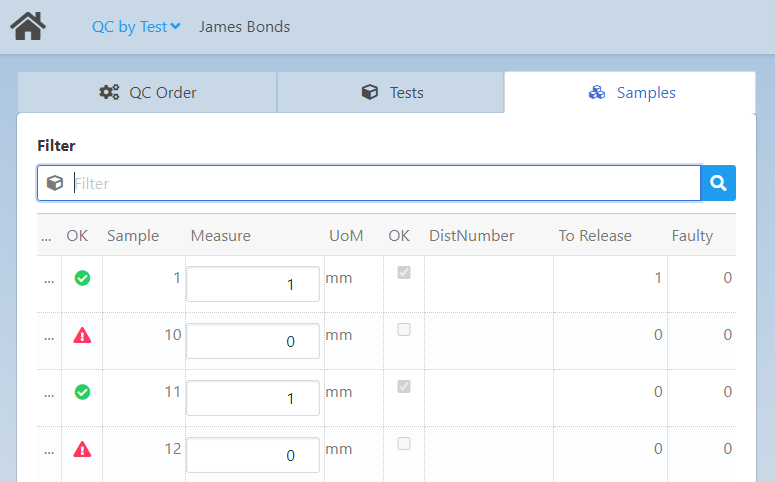
Task: Click Measure field for sample 11
Action: coord(253,398)
